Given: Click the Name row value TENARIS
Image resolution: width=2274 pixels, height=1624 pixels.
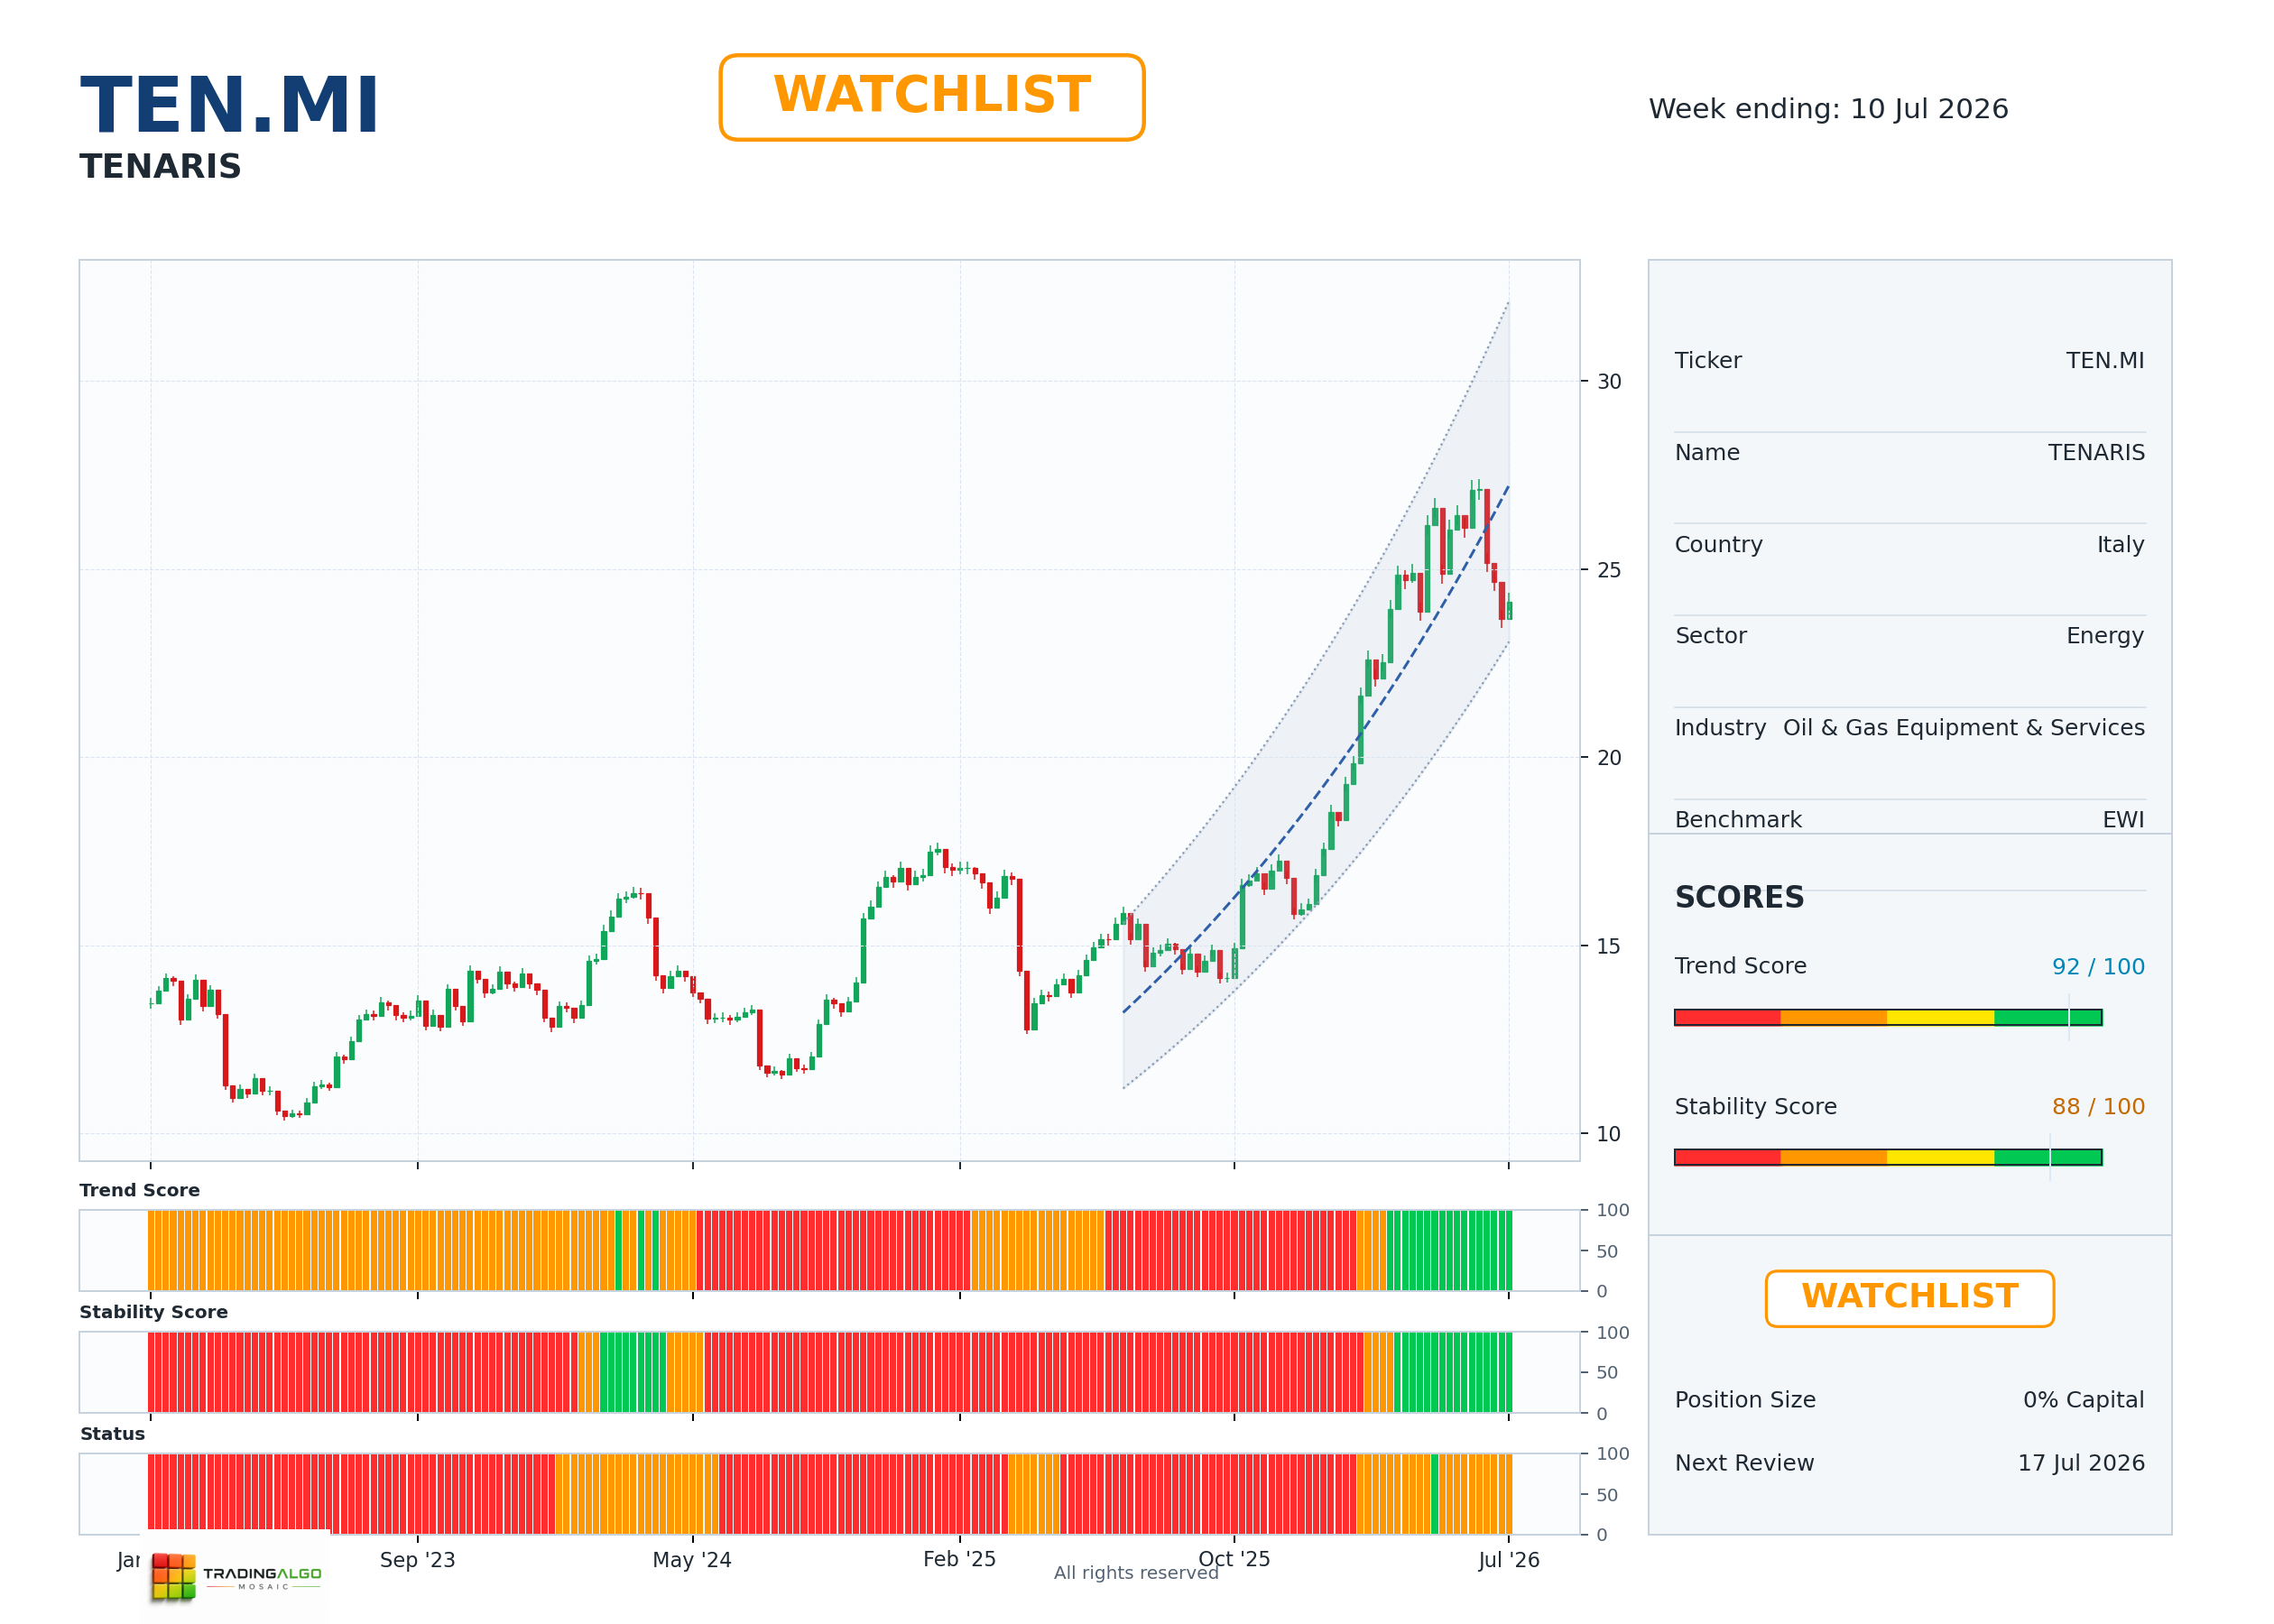Looking at the screenshot, I should [2096, 453].
